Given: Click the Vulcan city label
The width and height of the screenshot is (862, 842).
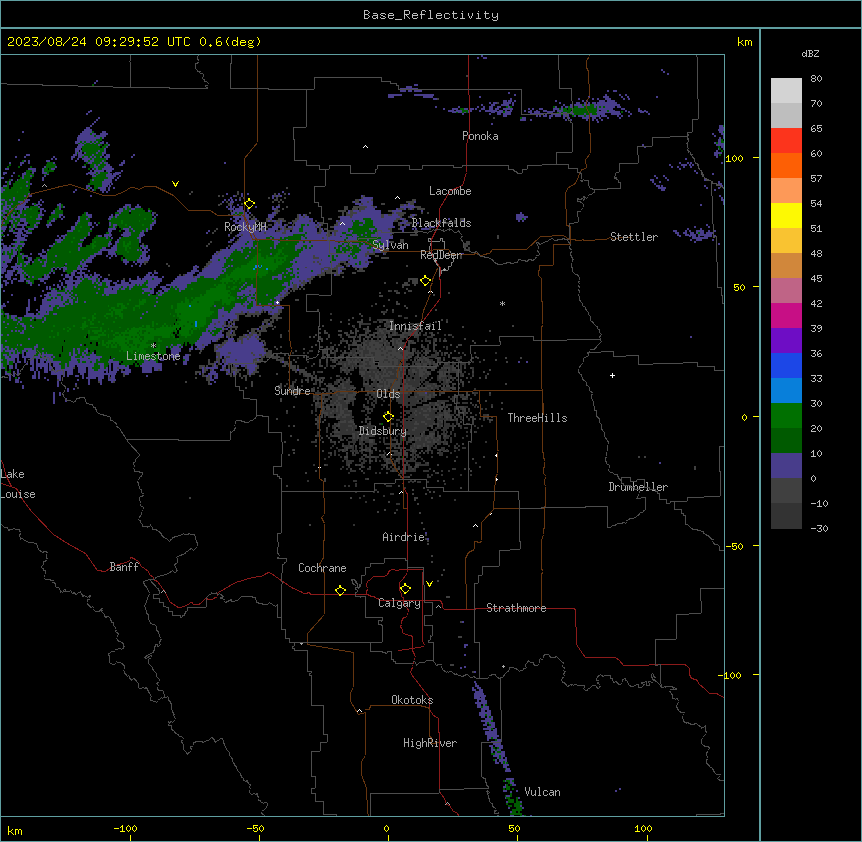Looking at the screenshot, I should pyautogui.click(x=543, y=792).
